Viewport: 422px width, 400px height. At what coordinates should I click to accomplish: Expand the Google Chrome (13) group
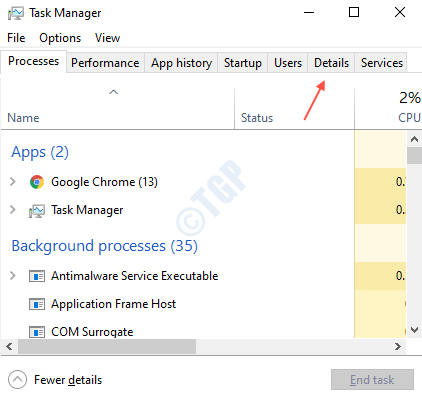pos(13,182)
